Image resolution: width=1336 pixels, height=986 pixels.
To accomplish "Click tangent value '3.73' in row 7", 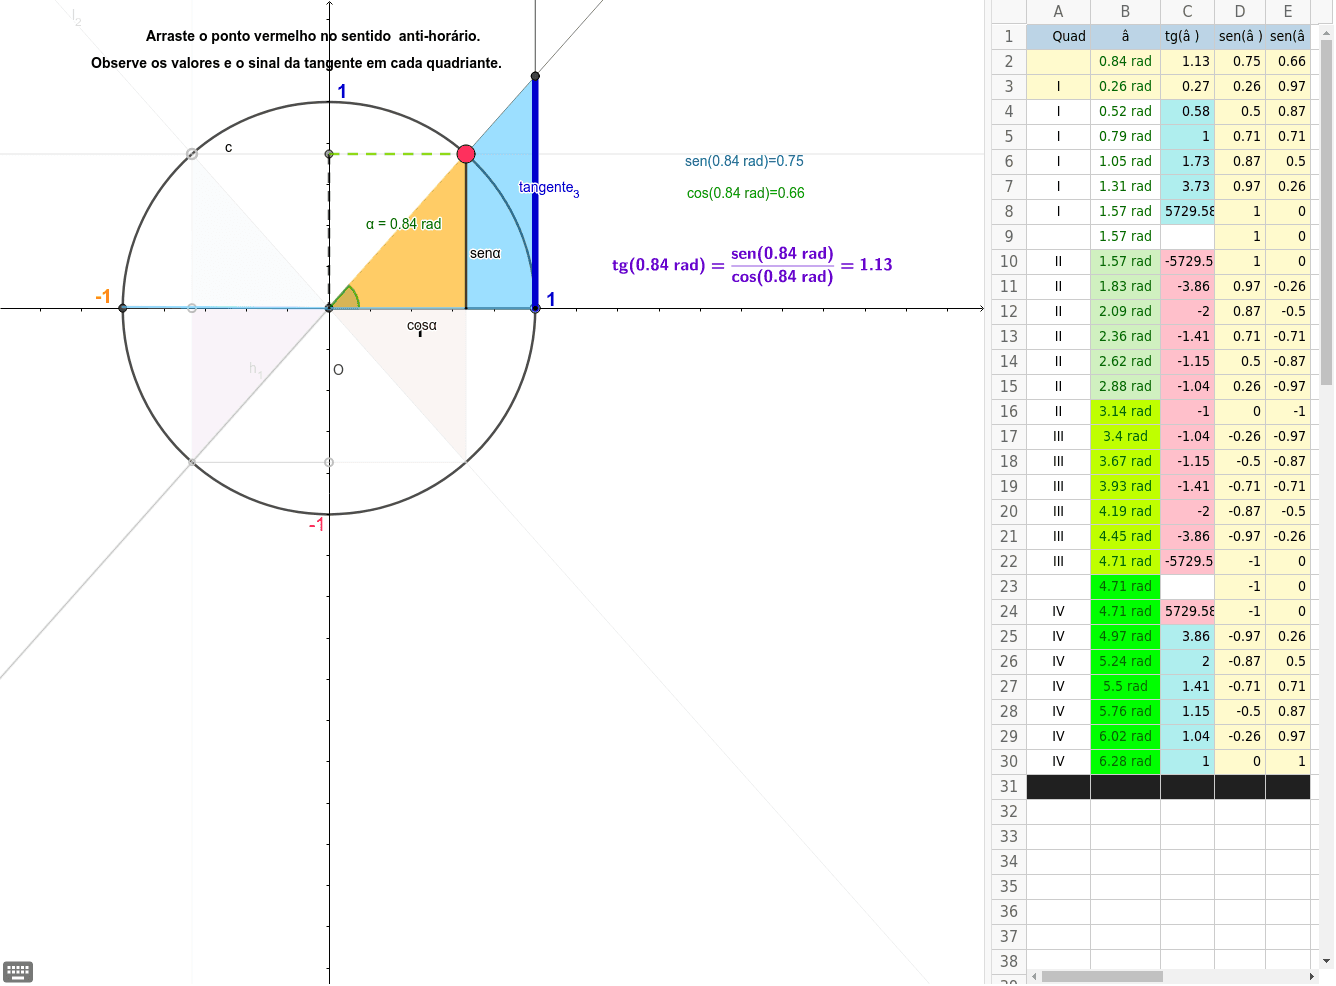I will click(1187, 186).
